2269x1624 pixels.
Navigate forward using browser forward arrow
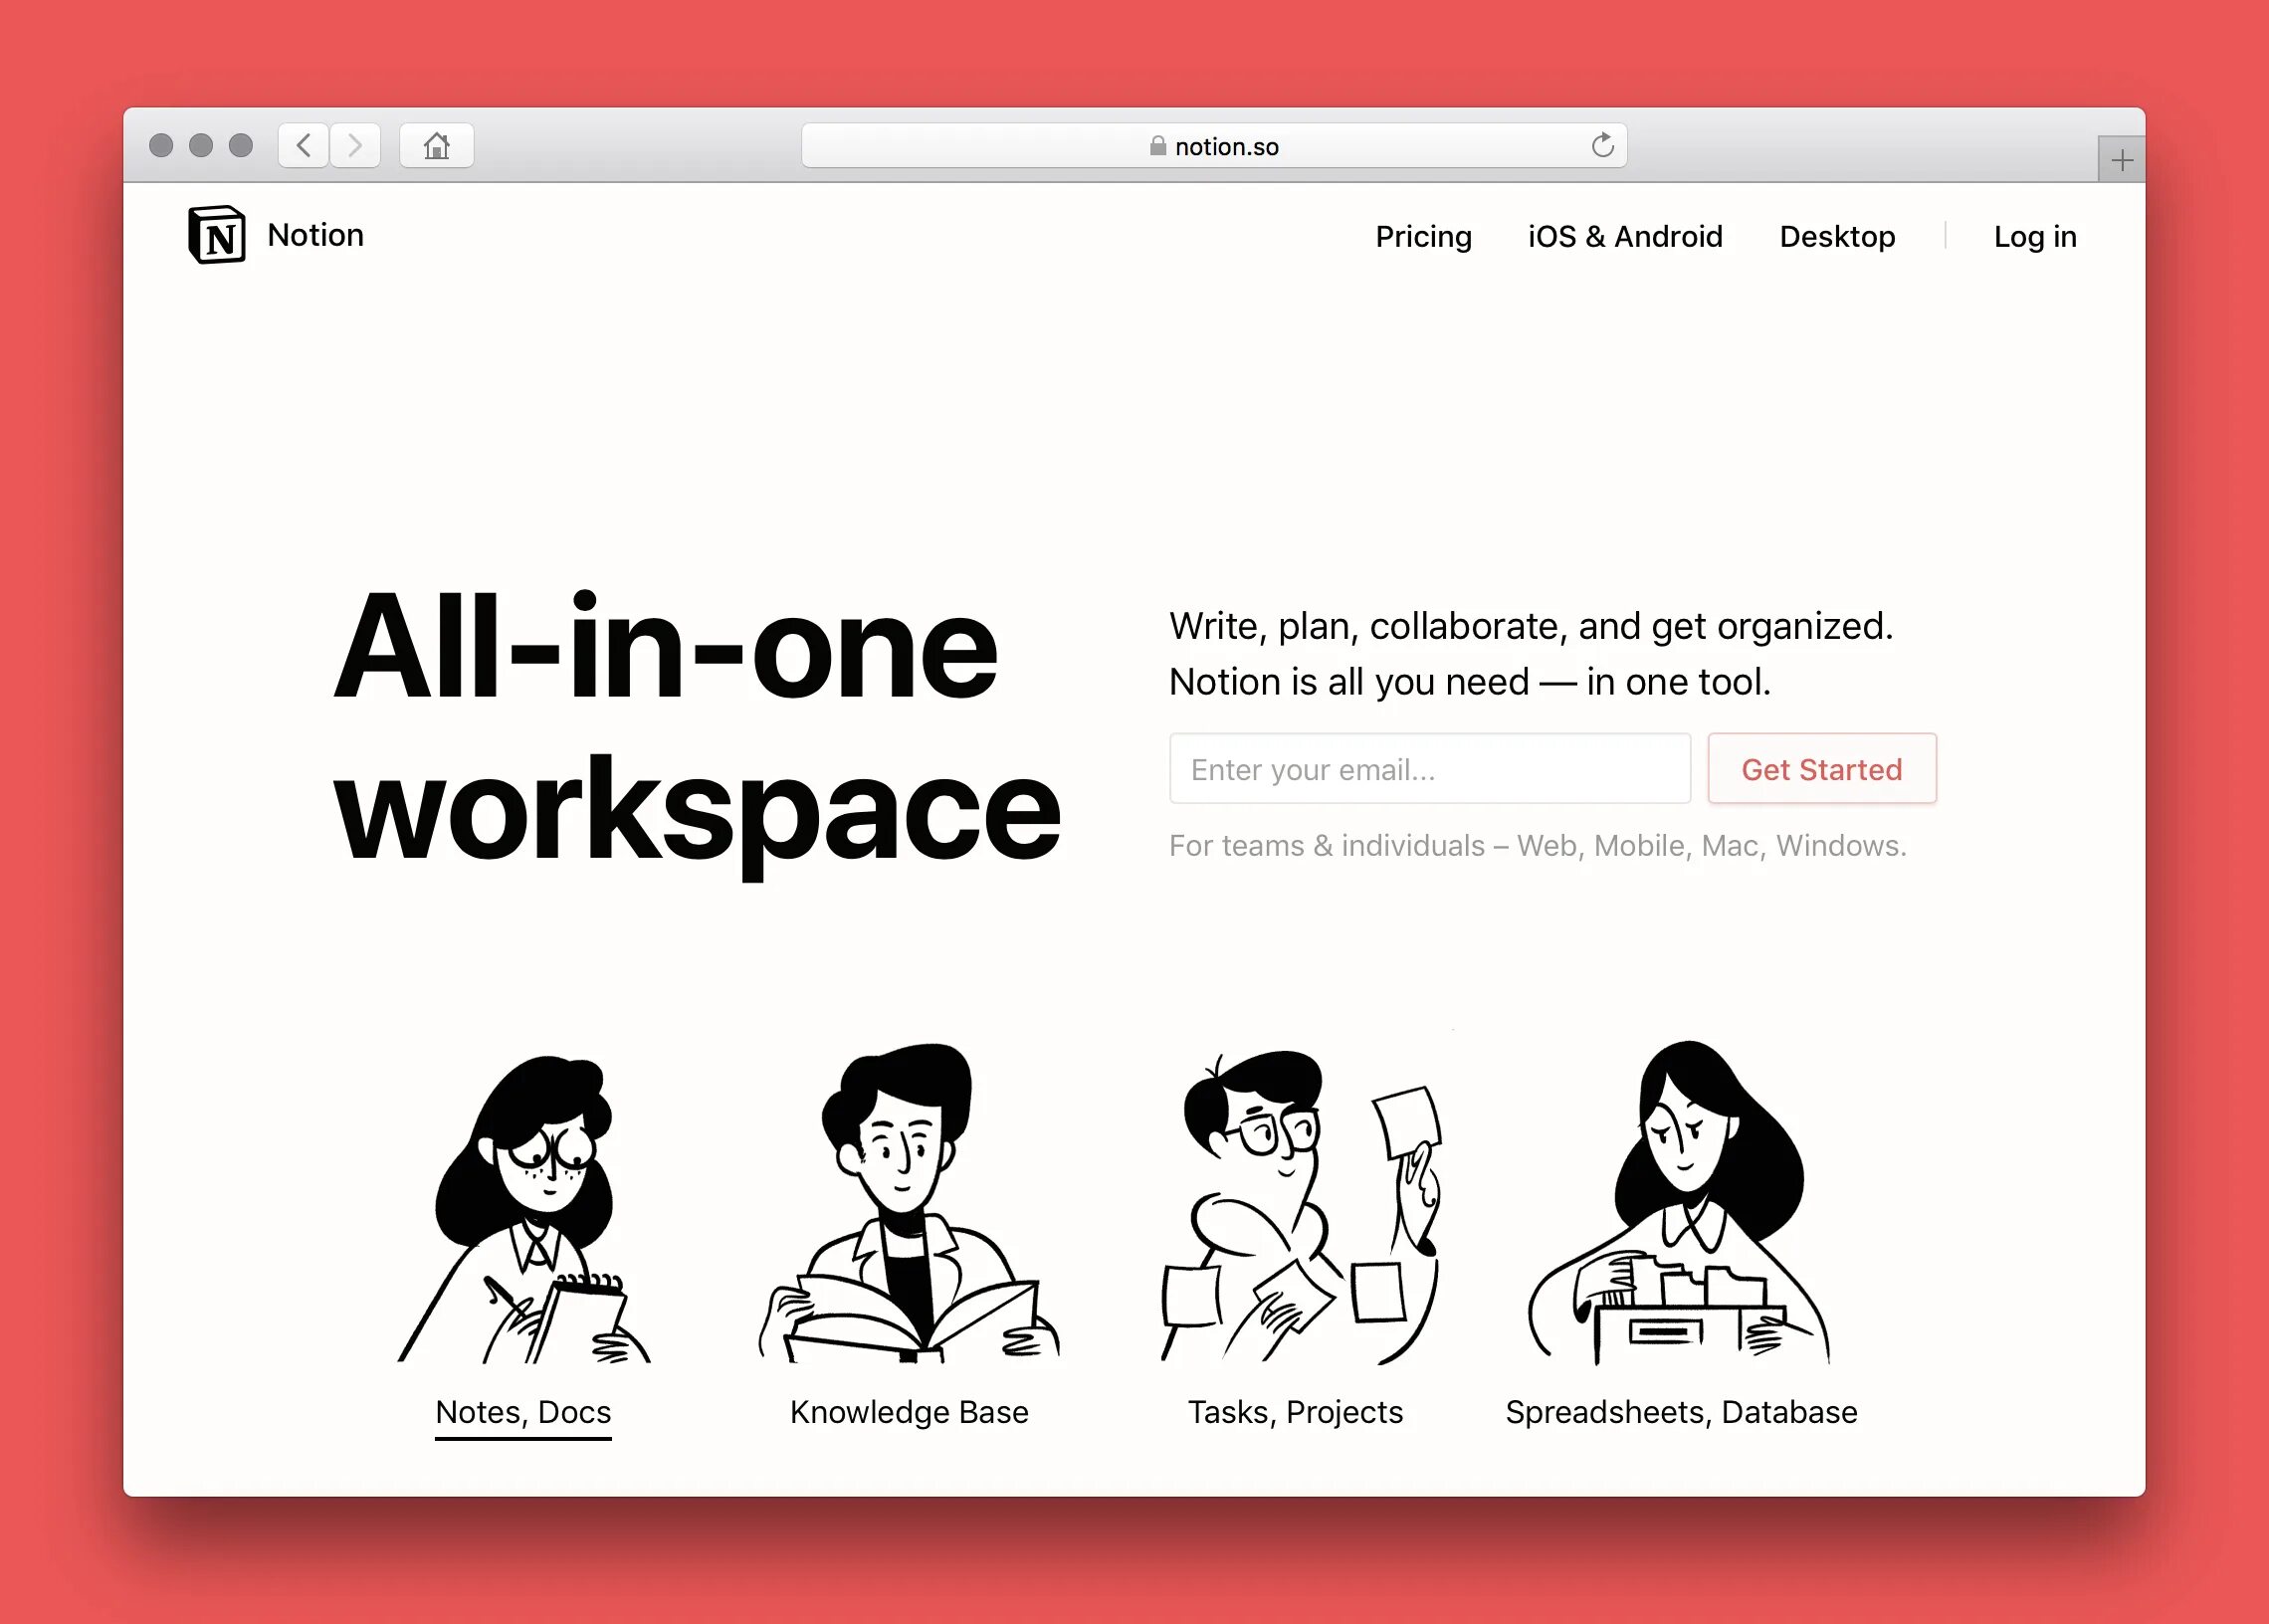[x=353, y=144]
